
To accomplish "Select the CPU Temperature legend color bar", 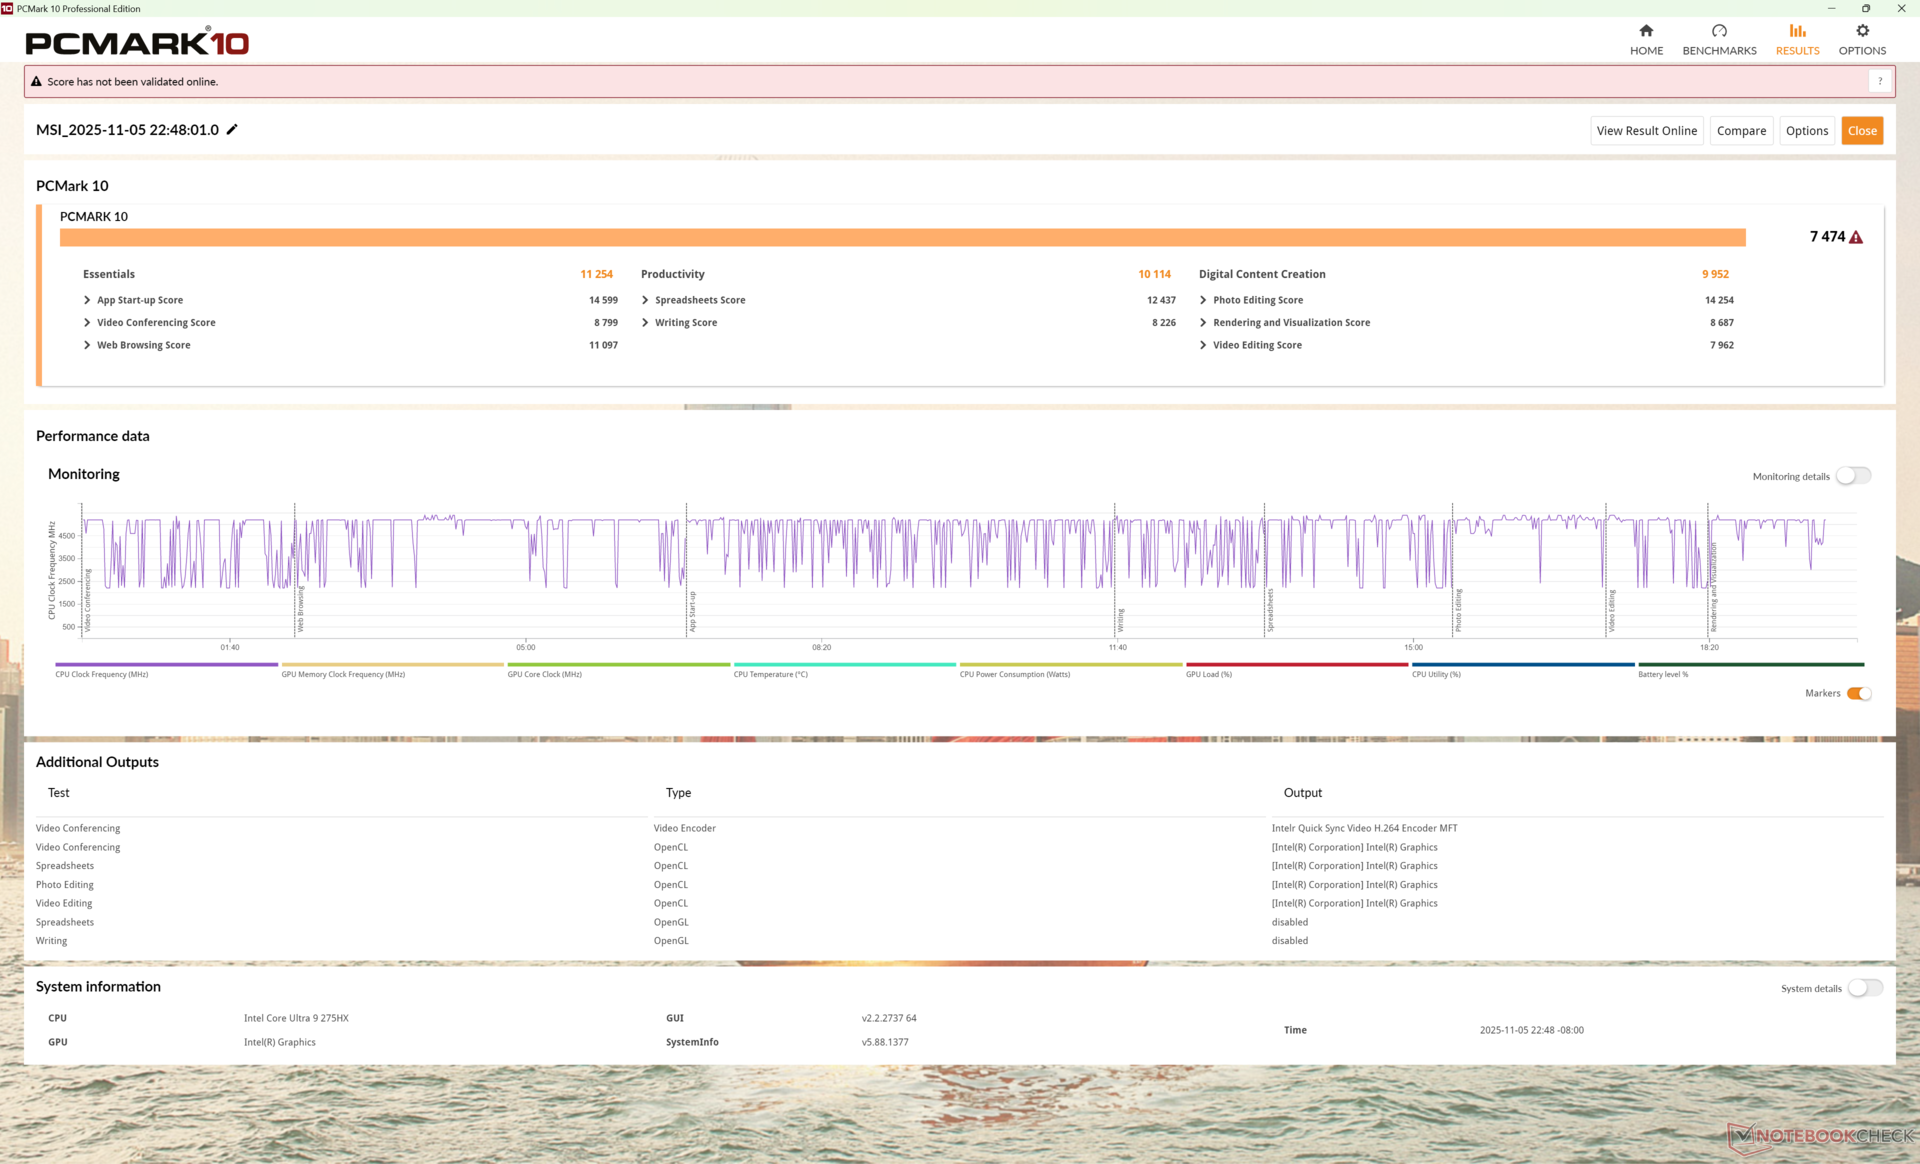I will [x=844, y=664].
